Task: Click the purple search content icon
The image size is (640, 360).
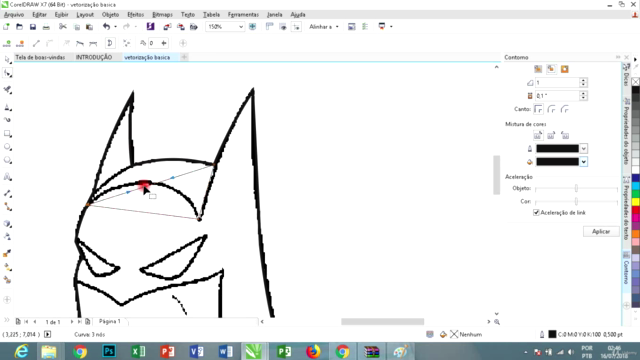Action: click(150, 27)
